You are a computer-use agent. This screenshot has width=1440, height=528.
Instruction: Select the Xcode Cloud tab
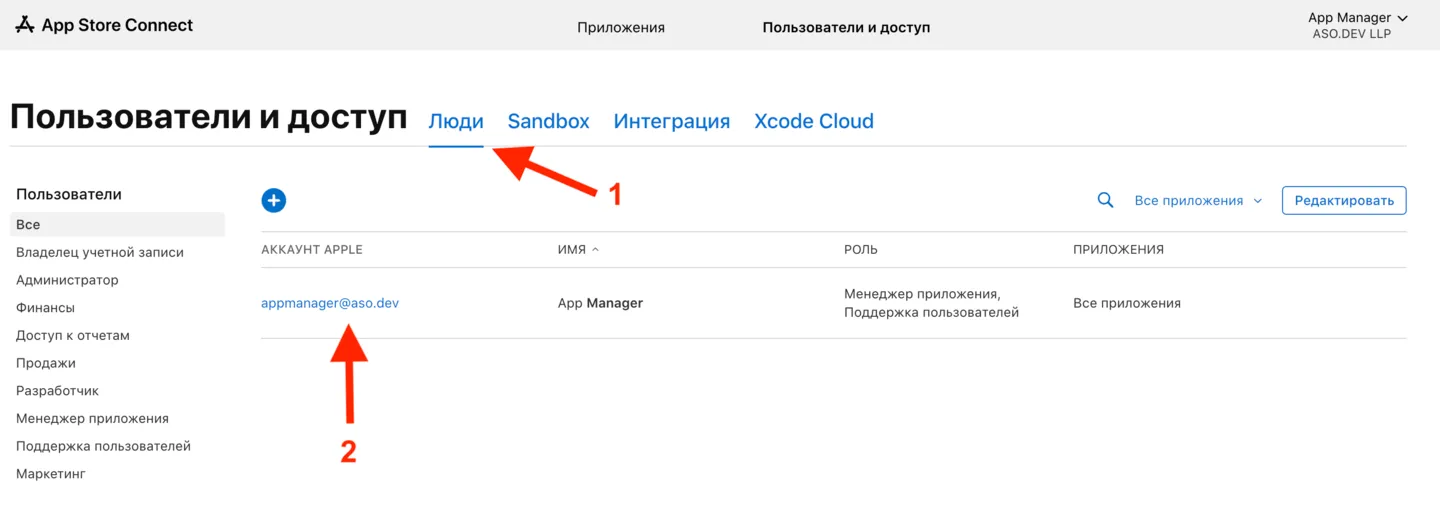click(813, 121)
